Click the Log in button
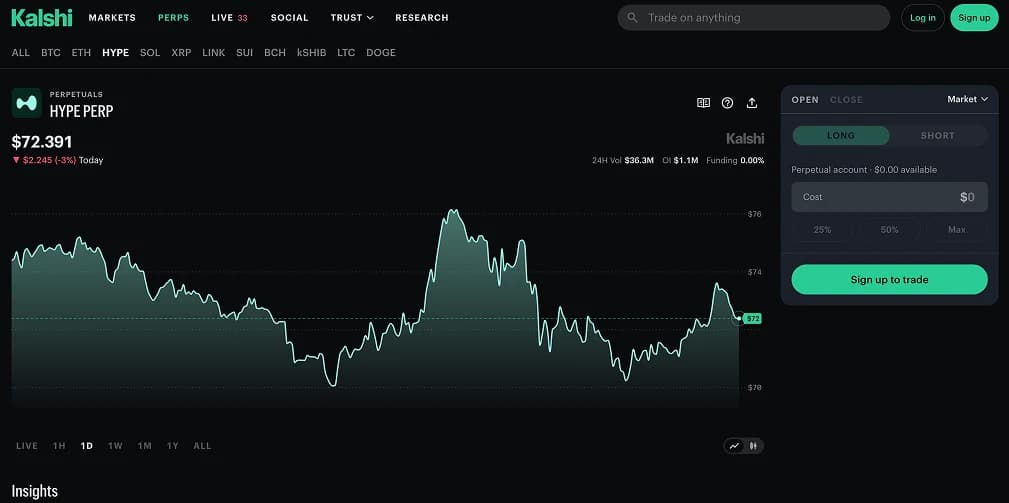1009x503 pixels. click(x=923, y=18)
